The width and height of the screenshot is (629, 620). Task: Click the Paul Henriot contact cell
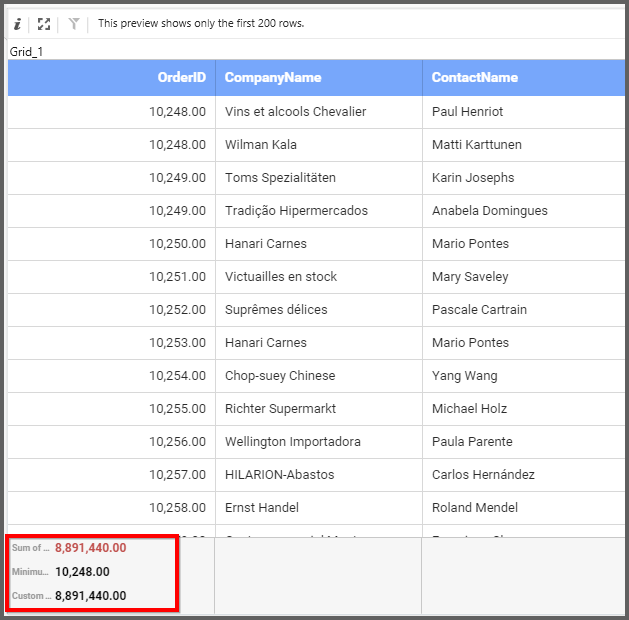point(467,112)
